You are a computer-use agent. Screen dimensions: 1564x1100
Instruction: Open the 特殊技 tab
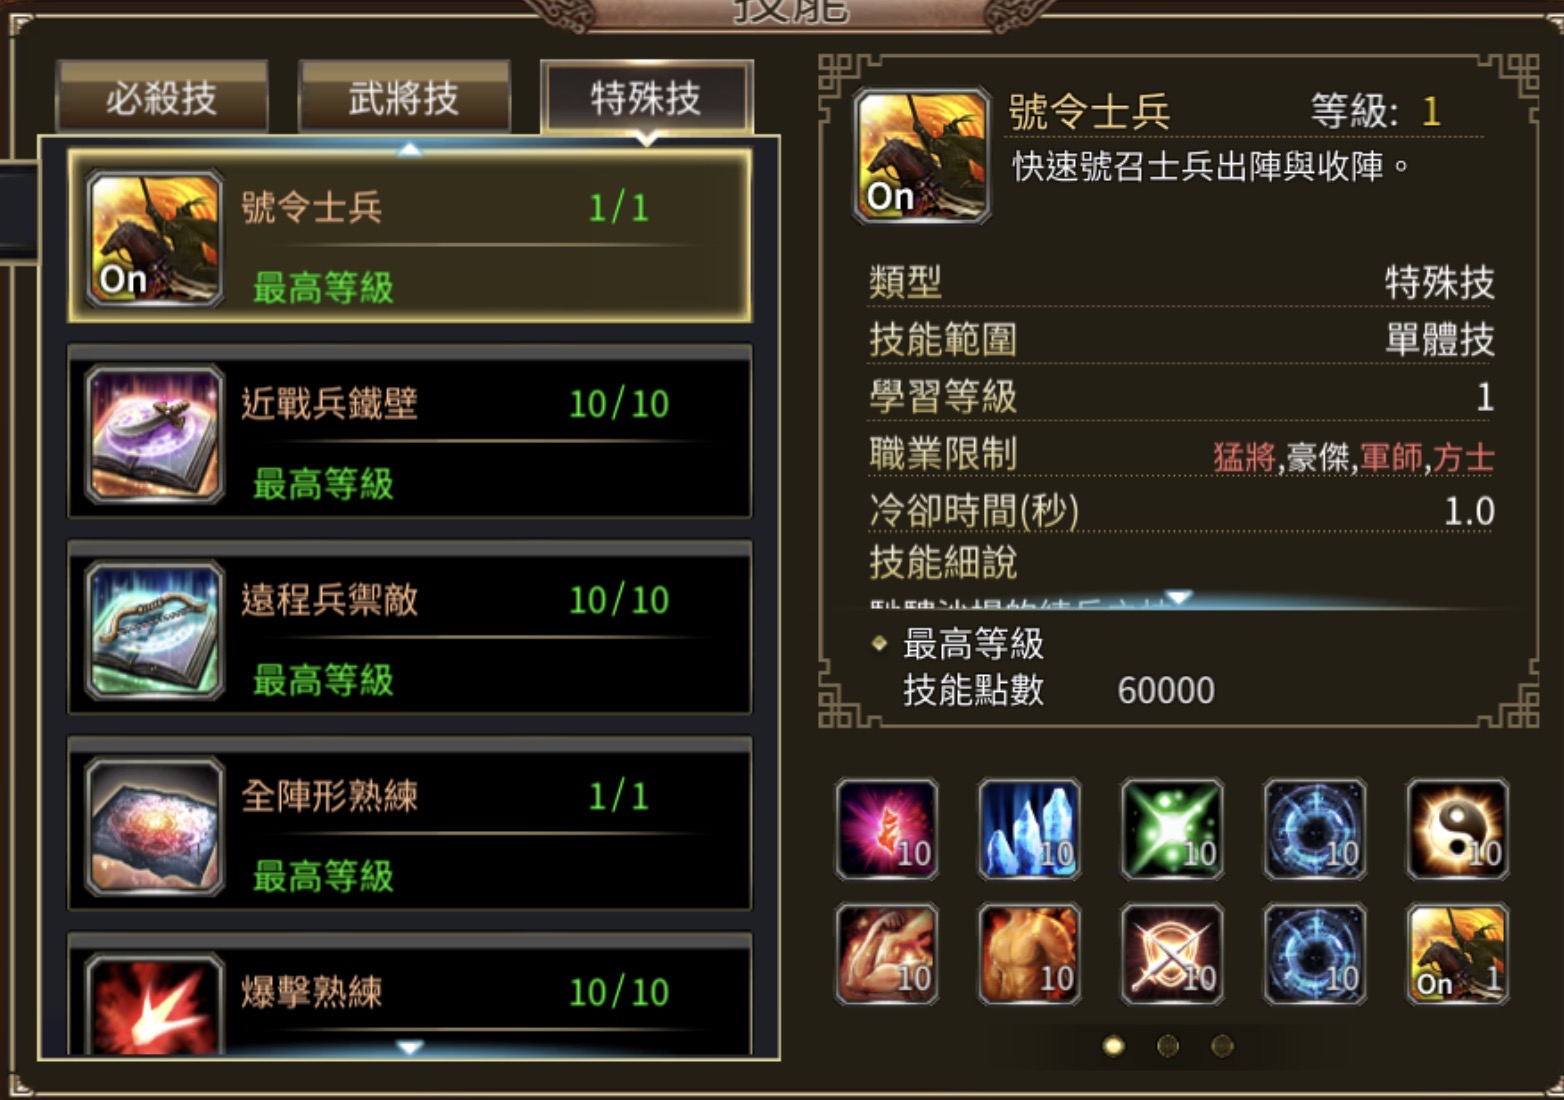[x=646, y=97]
